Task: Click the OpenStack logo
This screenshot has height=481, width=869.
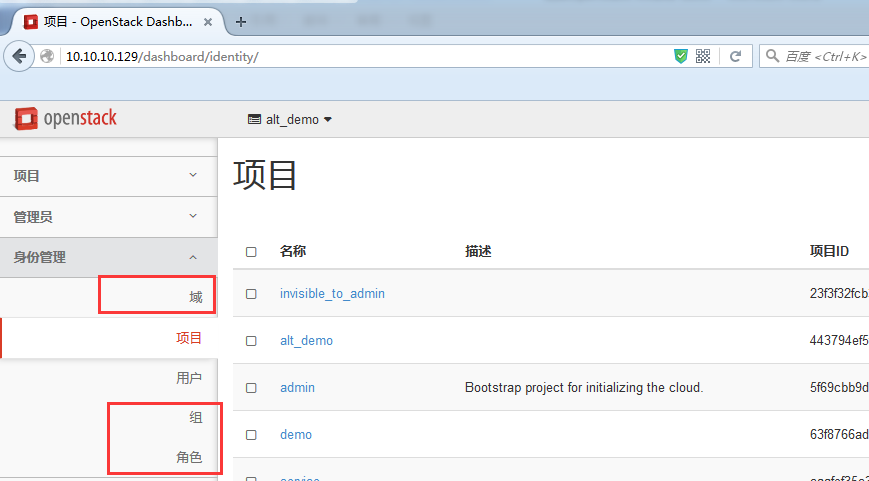Action: click(65, 119)
